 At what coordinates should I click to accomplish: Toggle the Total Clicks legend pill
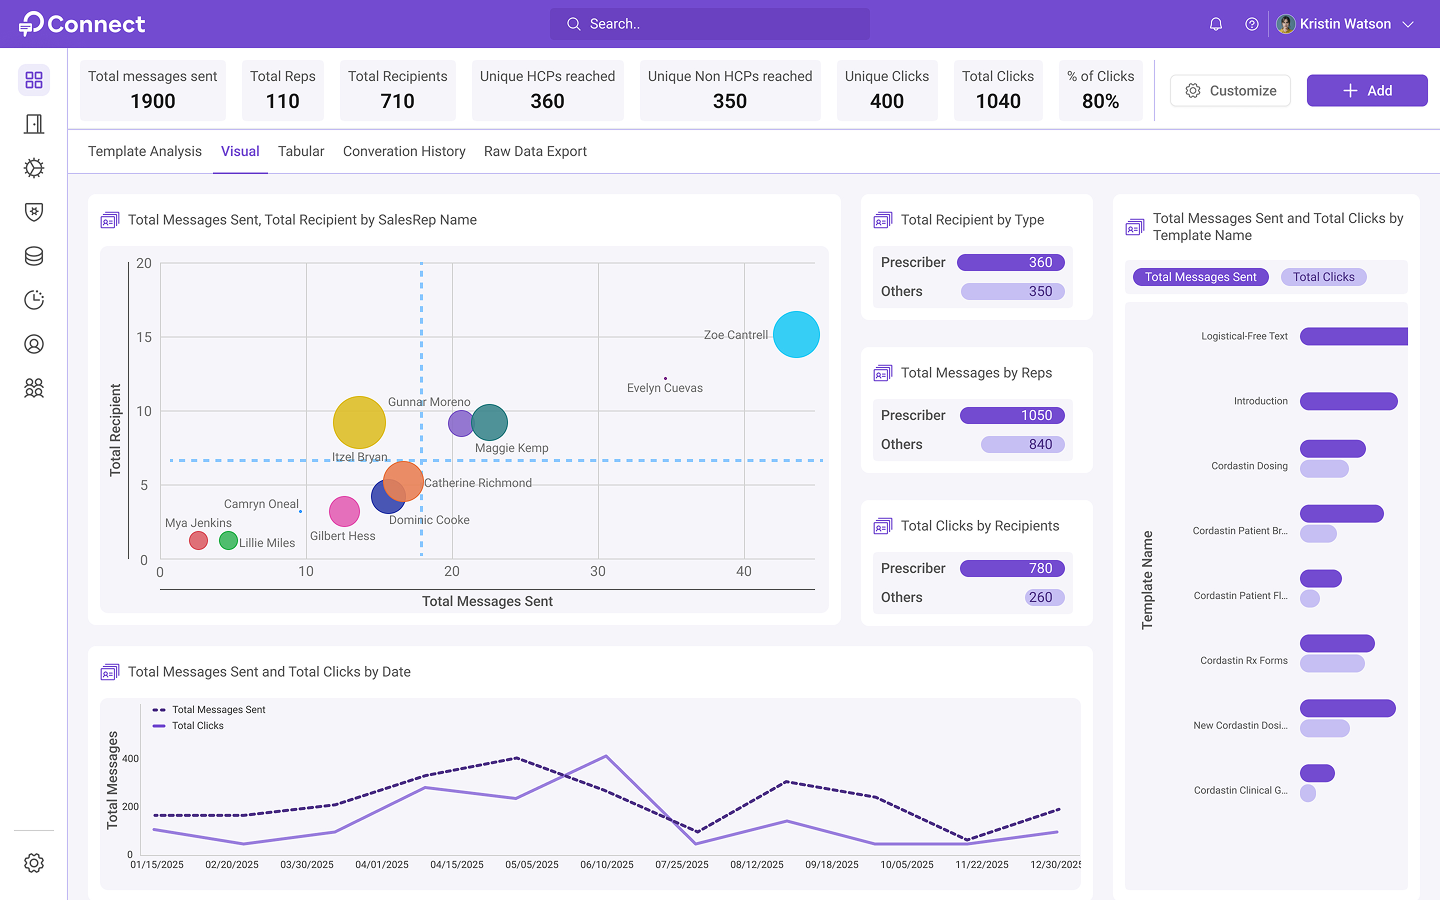click(x=1323, y=277)
